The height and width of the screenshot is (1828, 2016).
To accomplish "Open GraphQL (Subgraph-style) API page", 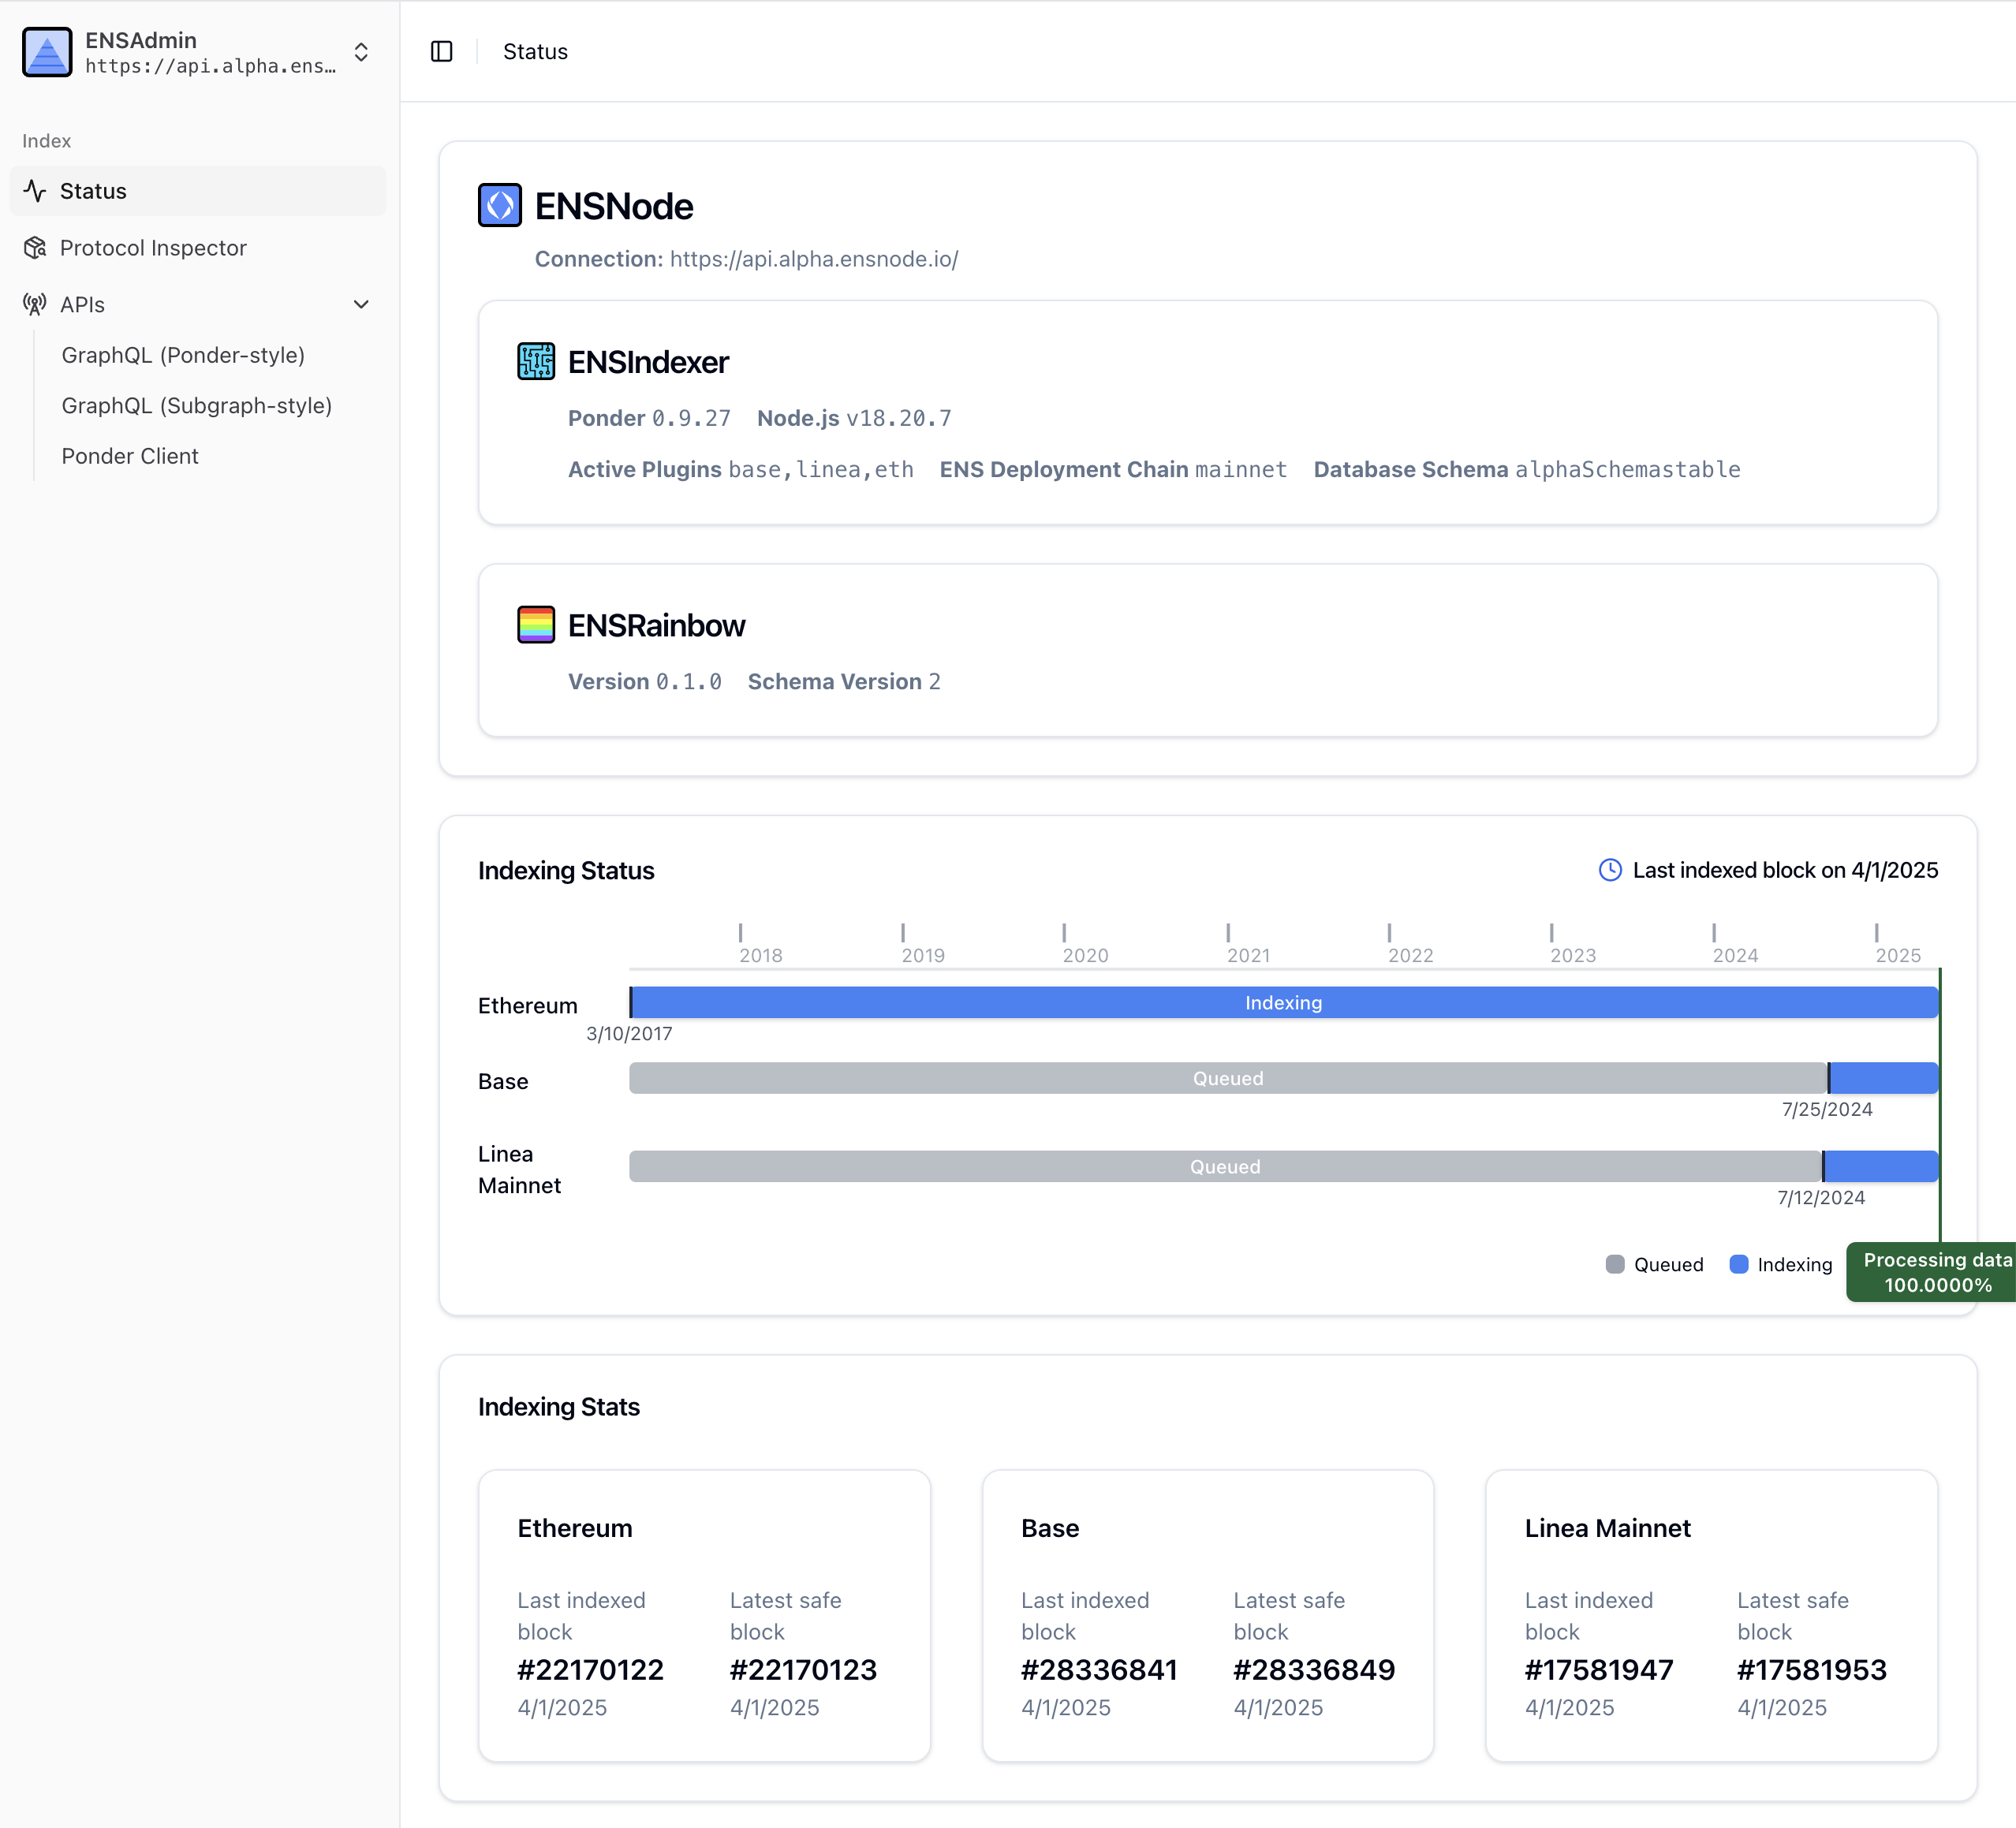I will coord(197,405).
